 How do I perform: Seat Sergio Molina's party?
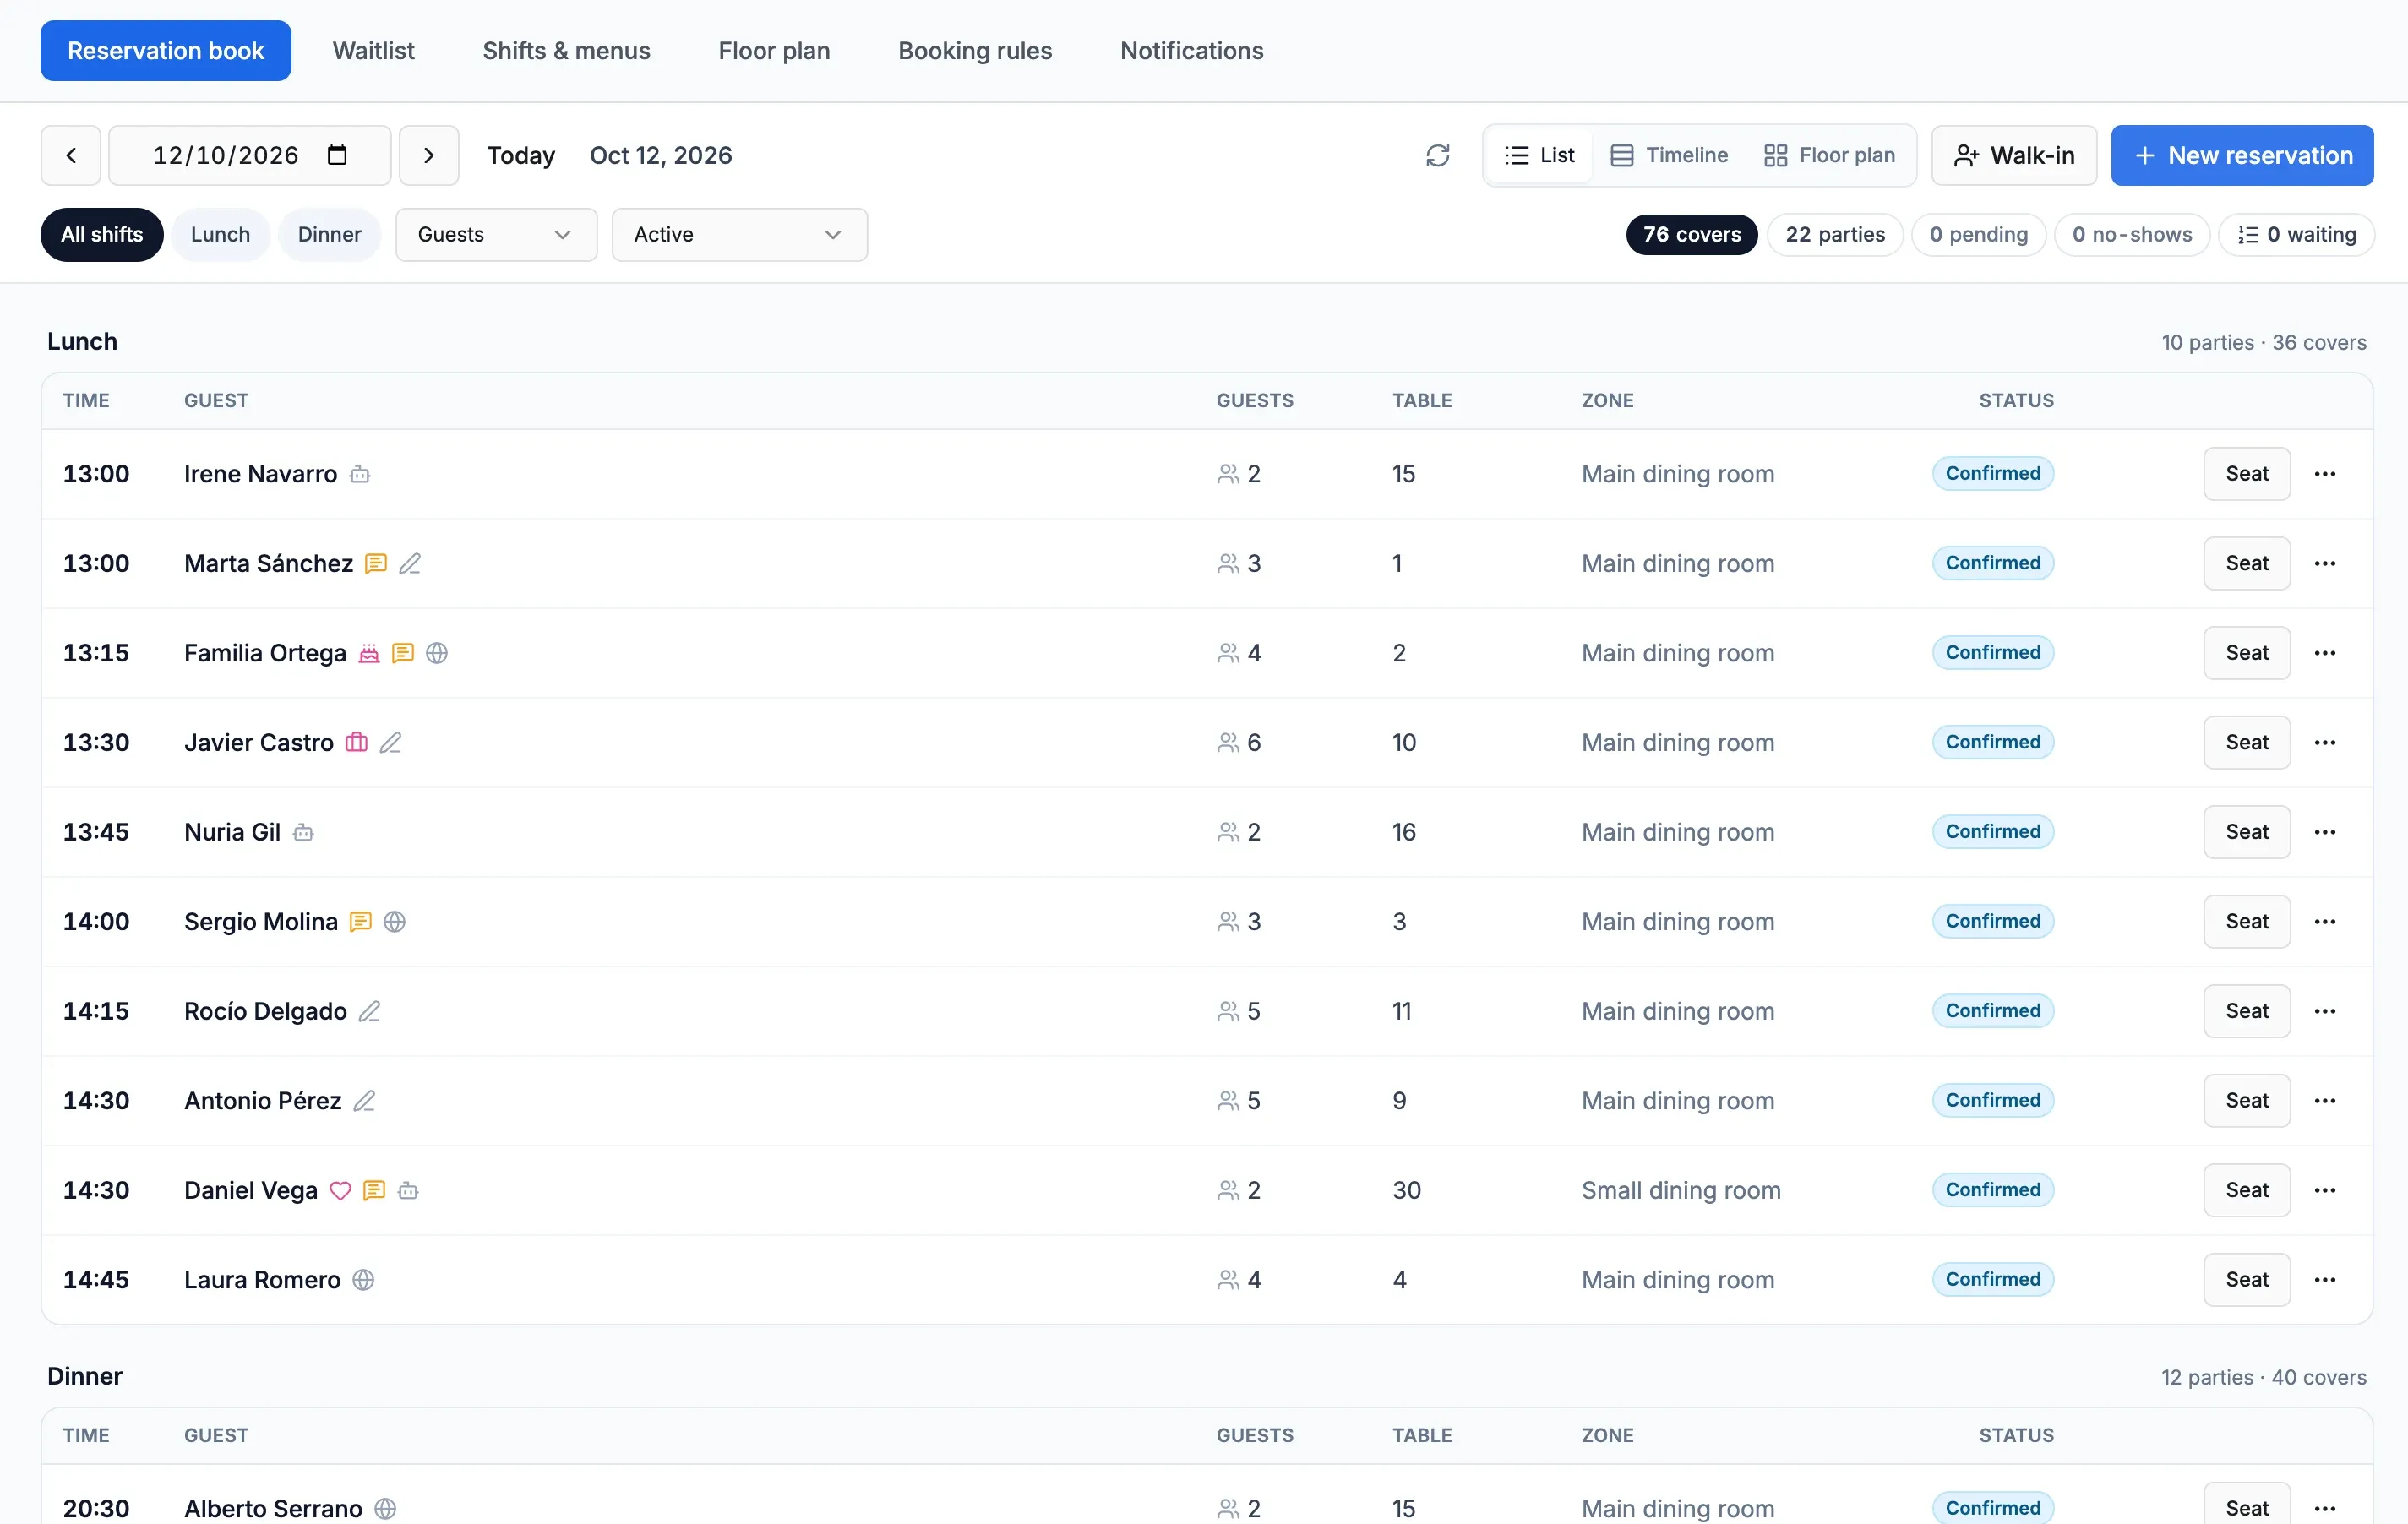pos(2247,921)
